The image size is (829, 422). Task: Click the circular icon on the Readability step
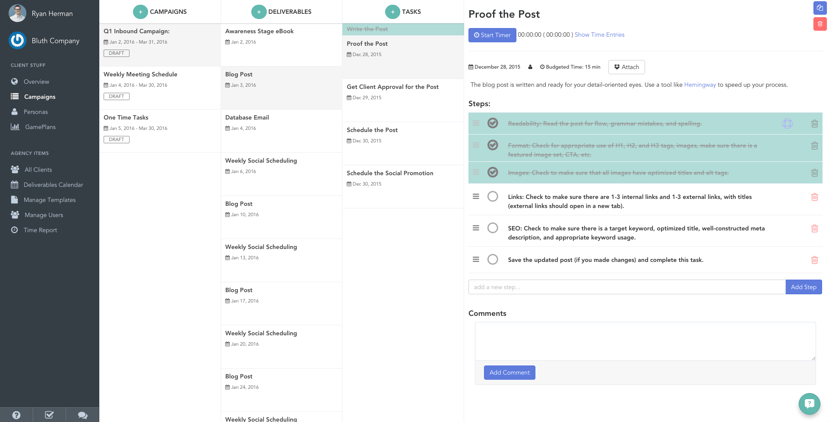tap(787, 124)
